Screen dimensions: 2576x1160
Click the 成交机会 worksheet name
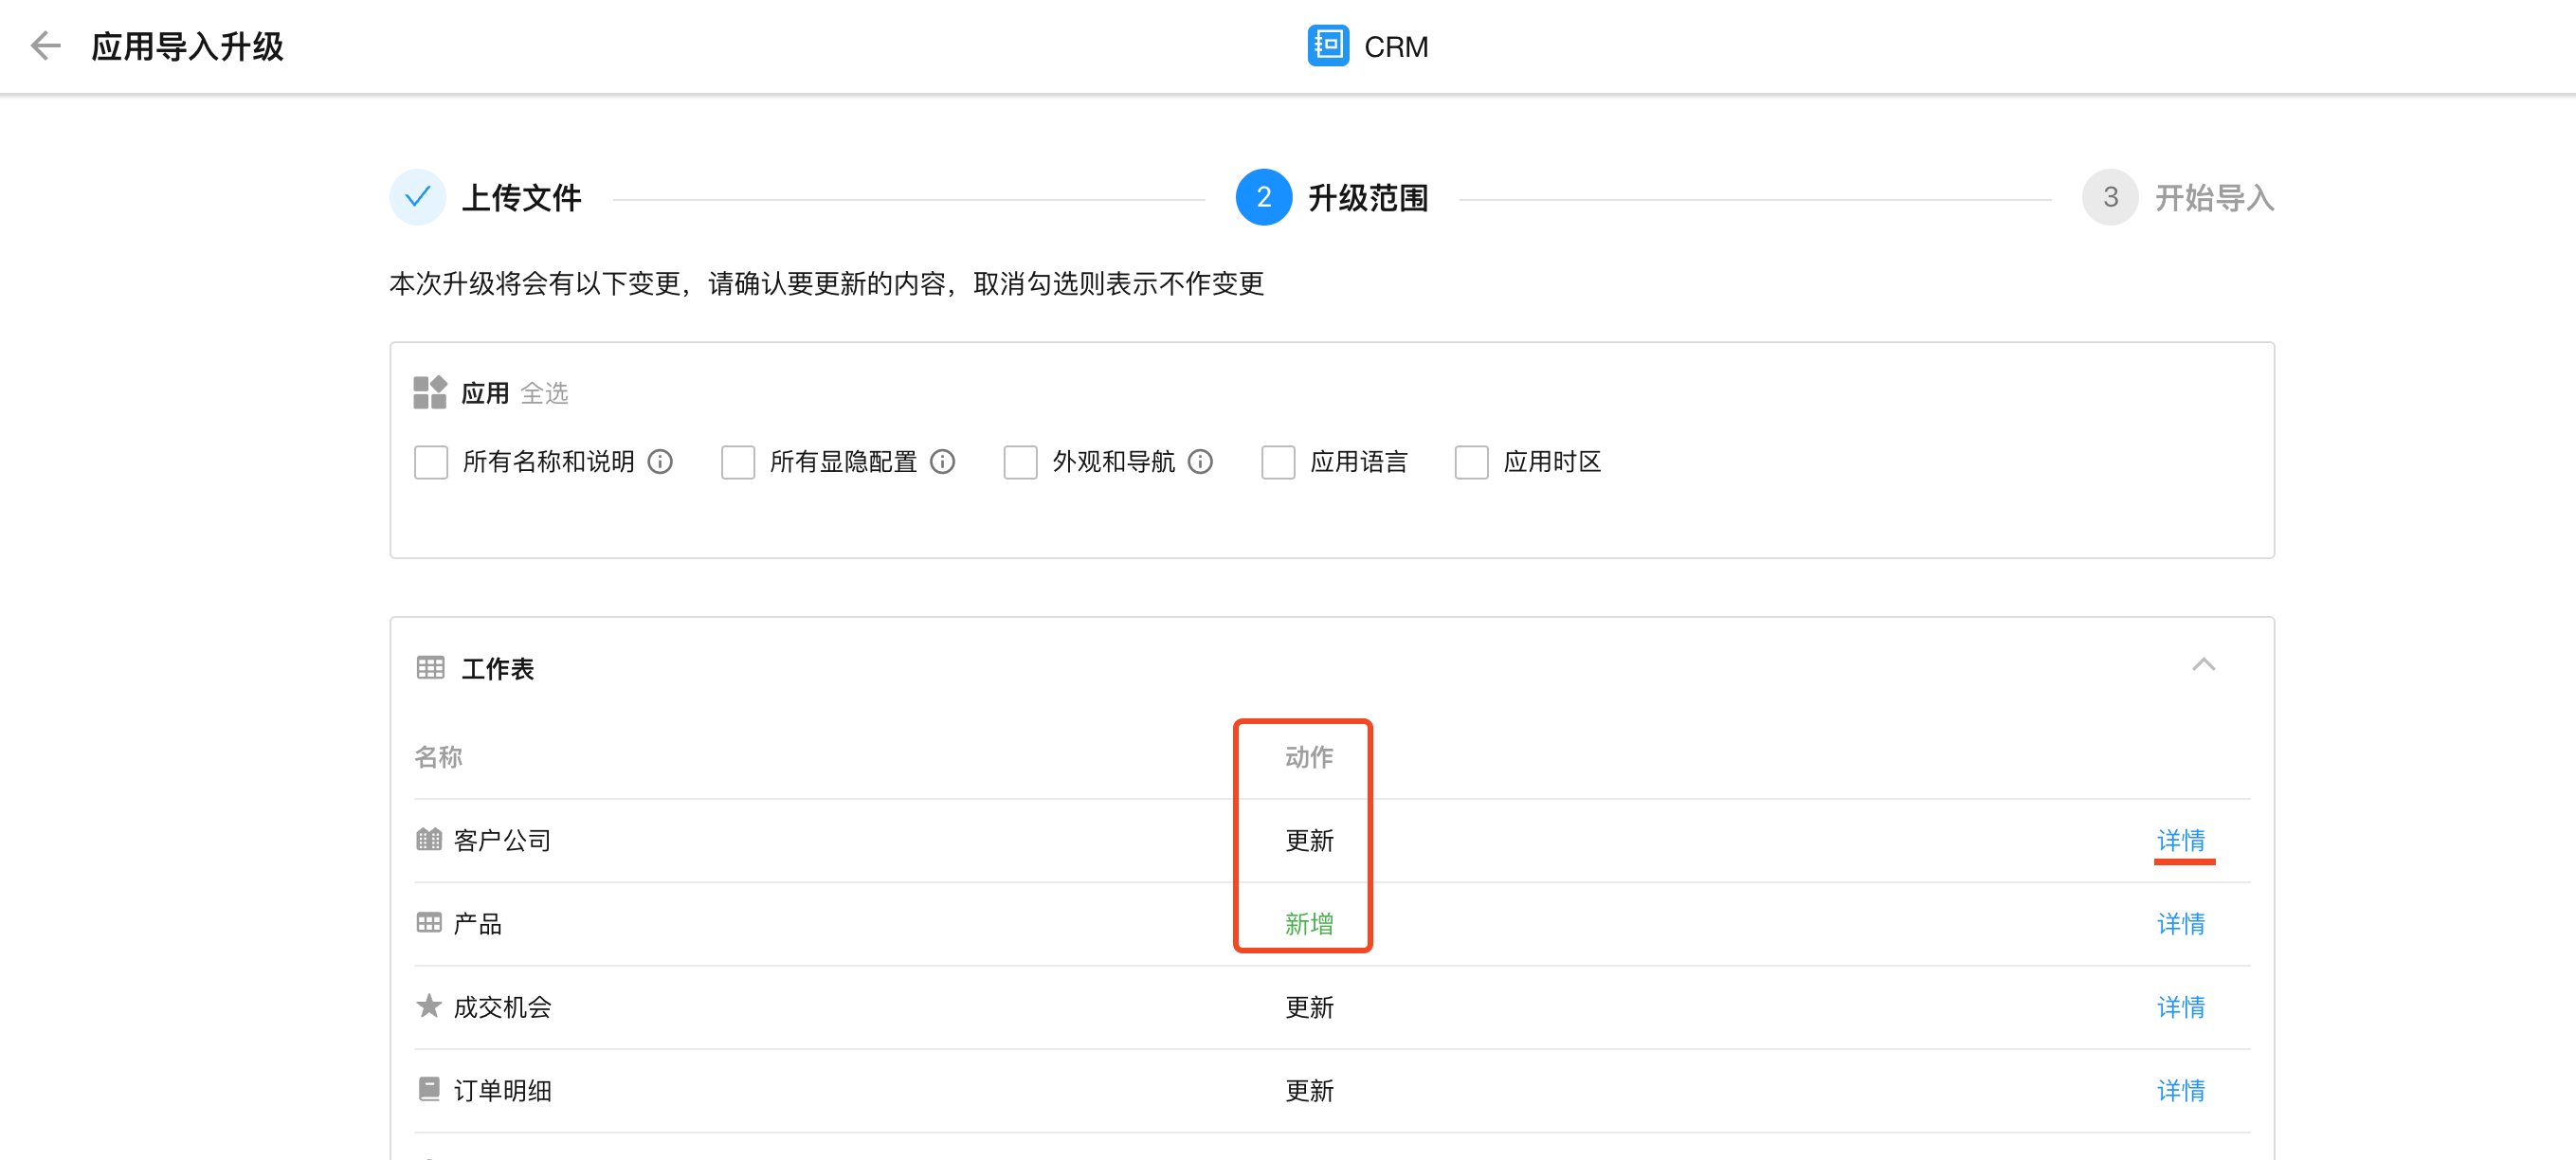tap(502, 1007)
